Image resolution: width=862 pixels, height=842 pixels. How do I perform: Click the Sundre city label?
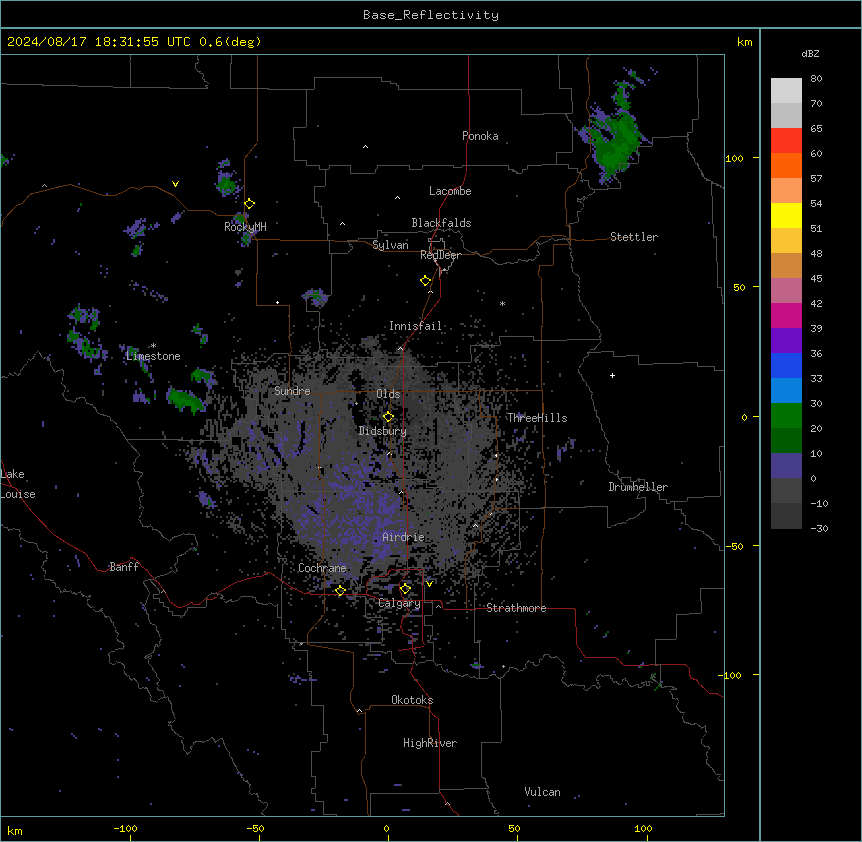pyautogui.click(x=292, y=391)
